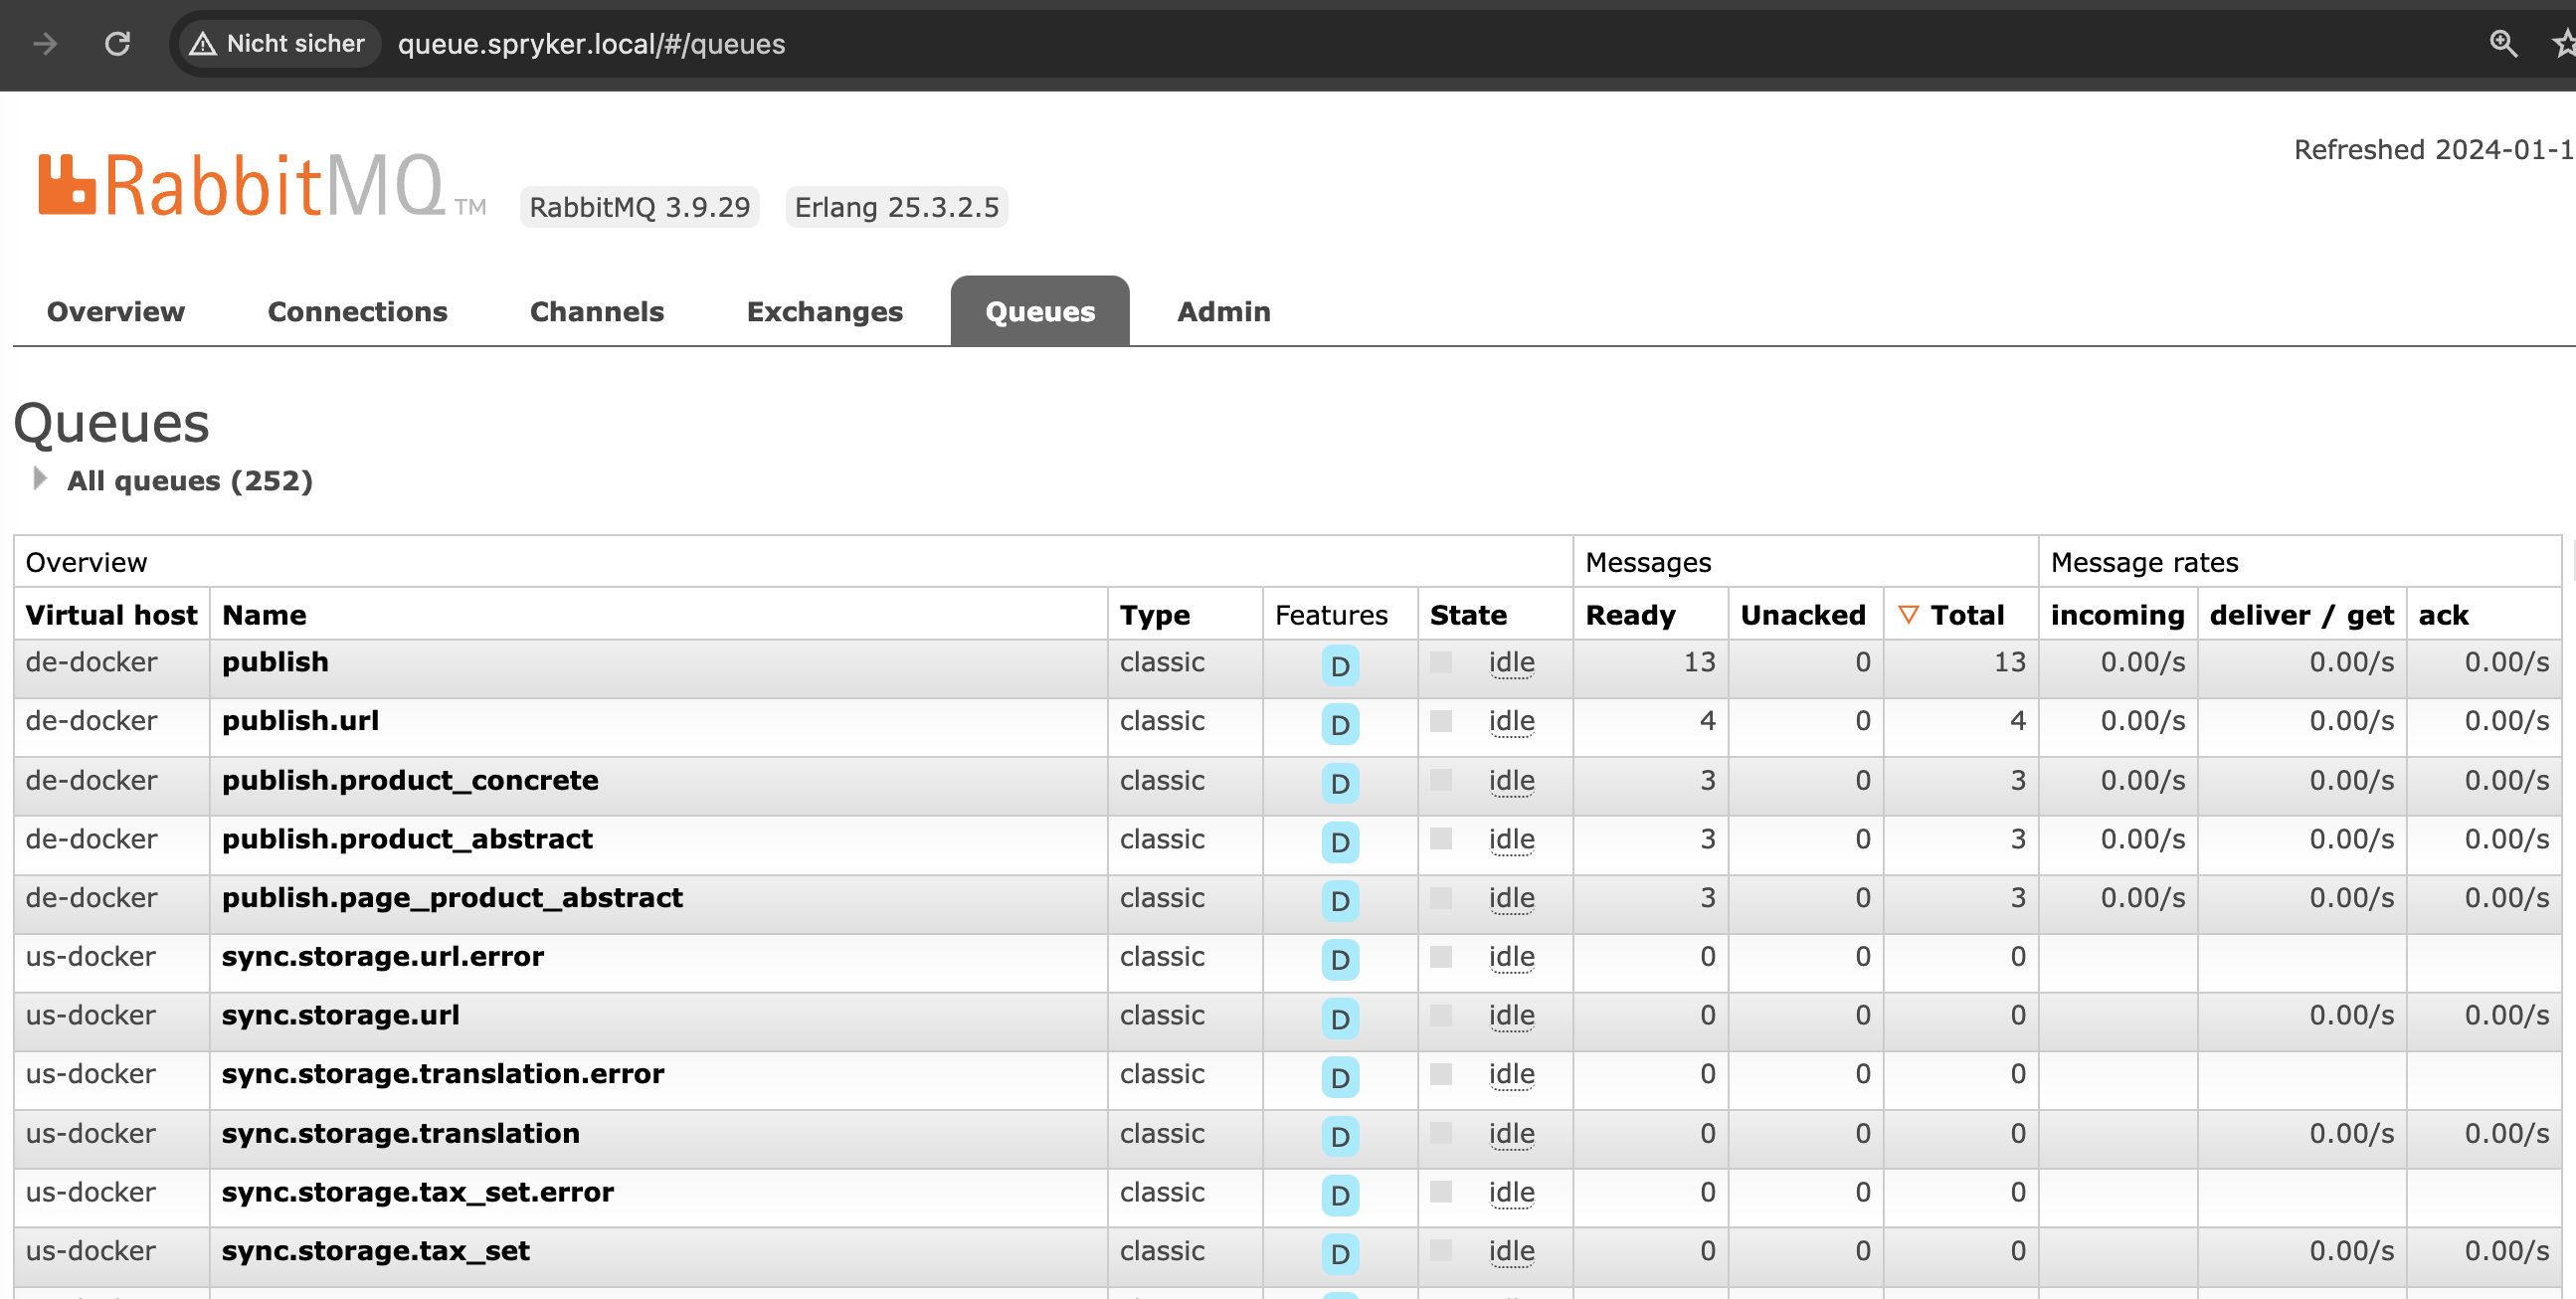The width and height of the screenshot is (2576, 1299).
Task: Open the publish.product_concrete queue
Action: click(410, 781)
